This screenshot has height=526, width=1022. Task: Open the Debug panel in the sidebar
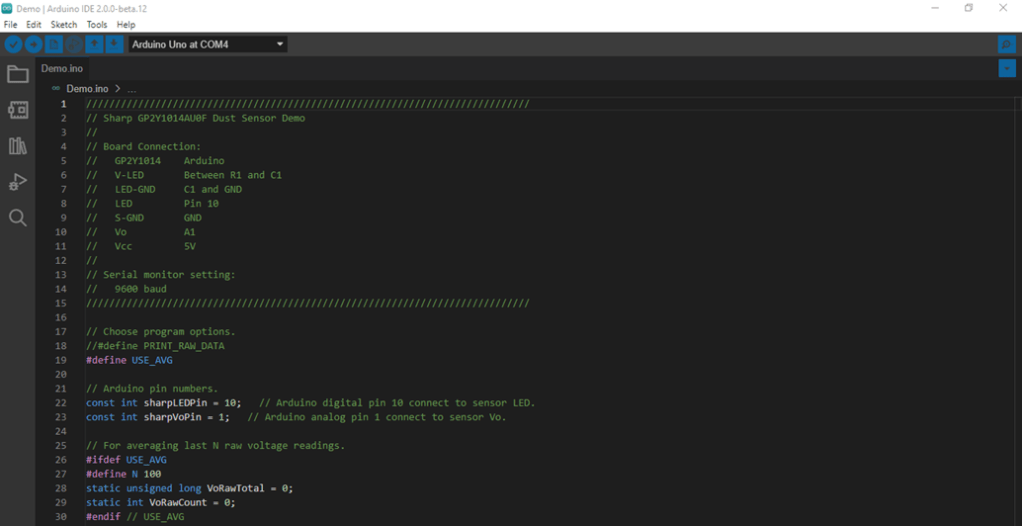[x=17, y=182]
